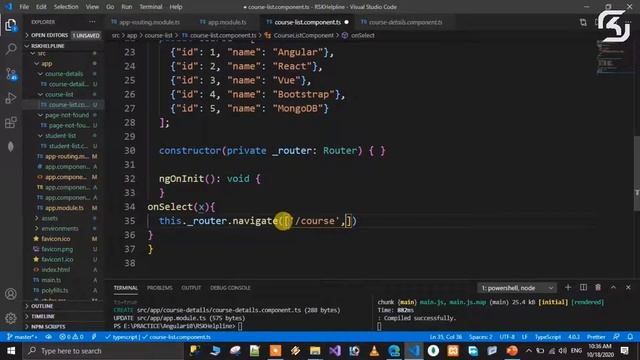
Task: Click the open changes icon in editor toolbar
Action: click(x=583, y=22)
